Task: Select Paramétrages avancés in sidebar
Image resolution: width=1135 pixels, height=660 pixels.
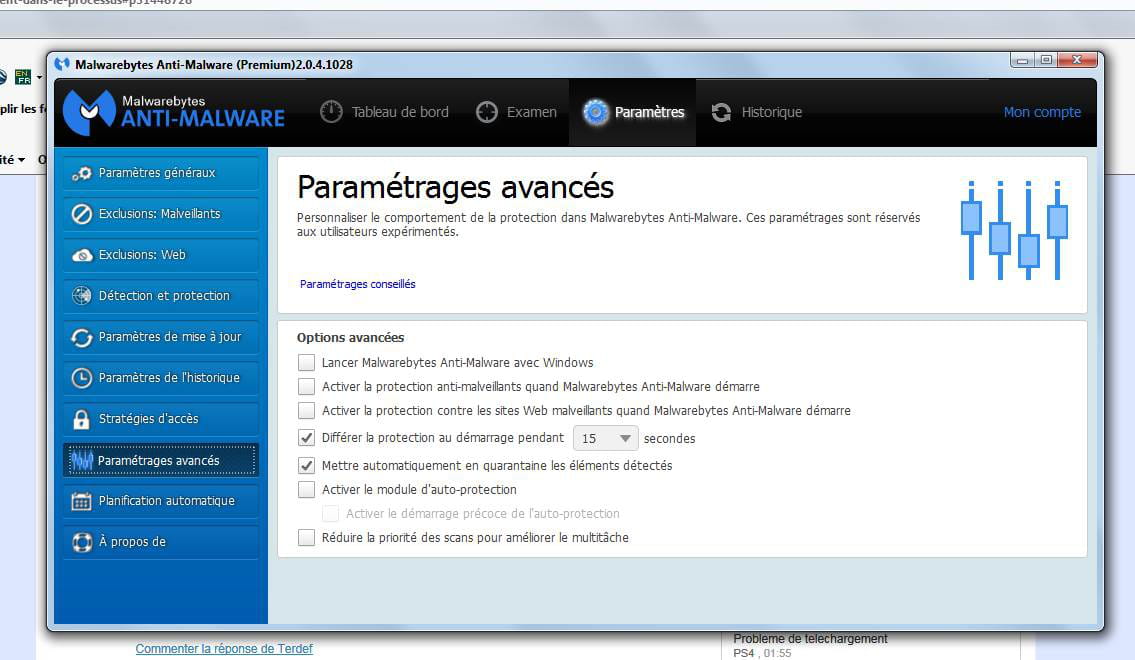Action: 161,460
